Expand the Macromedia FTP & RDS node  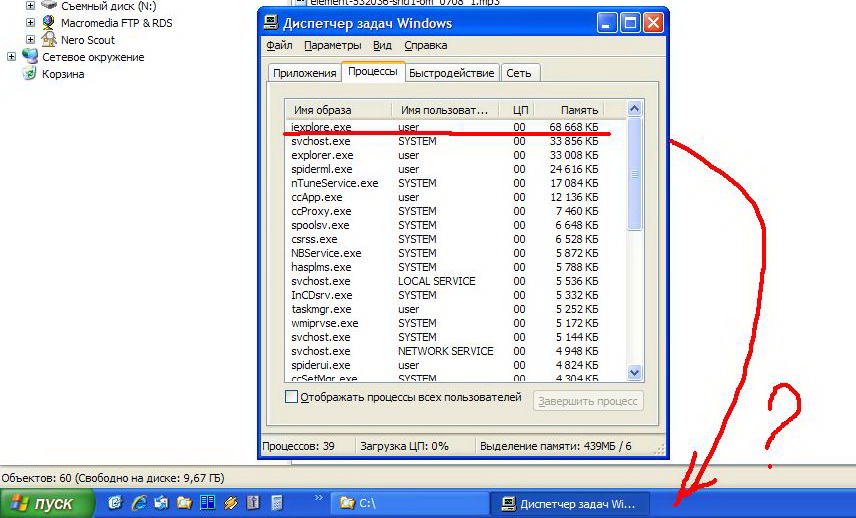(30, 22)
